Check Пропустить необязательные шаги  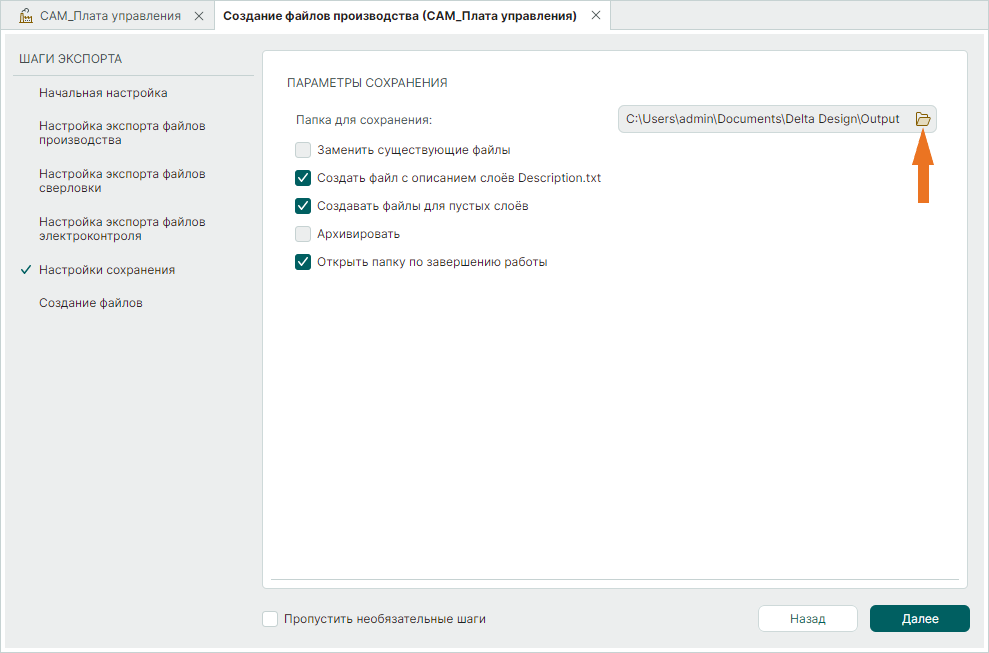tap(270, 619)
